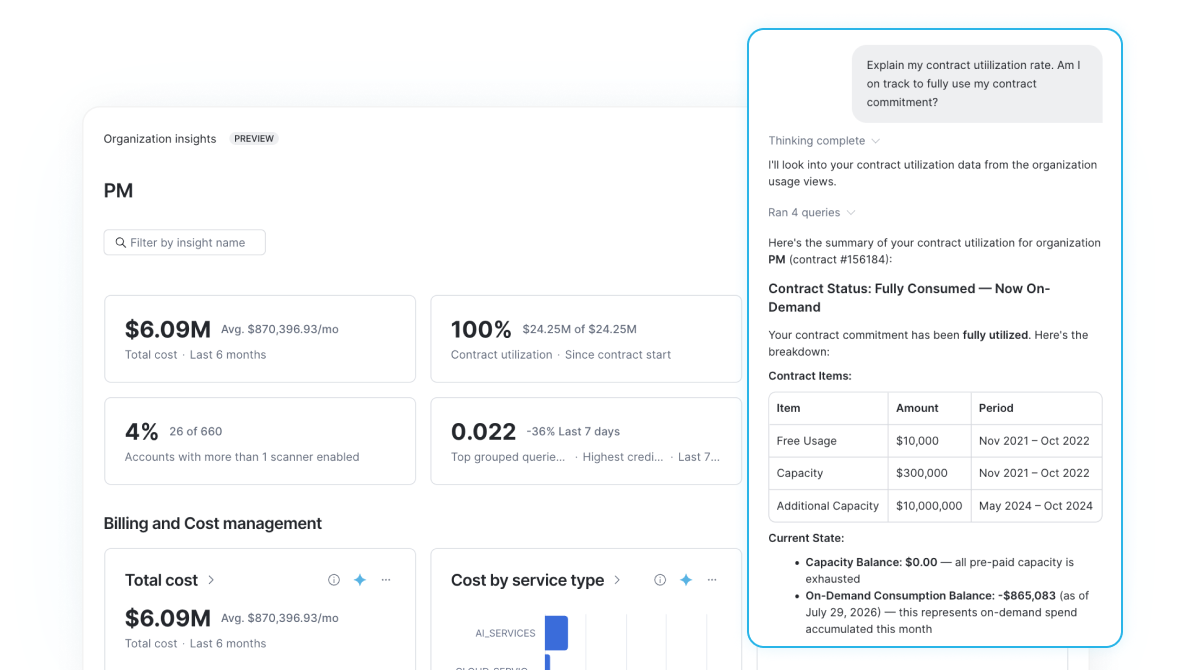Click the AI_SERVICES bar in chart

pos(556,633)
